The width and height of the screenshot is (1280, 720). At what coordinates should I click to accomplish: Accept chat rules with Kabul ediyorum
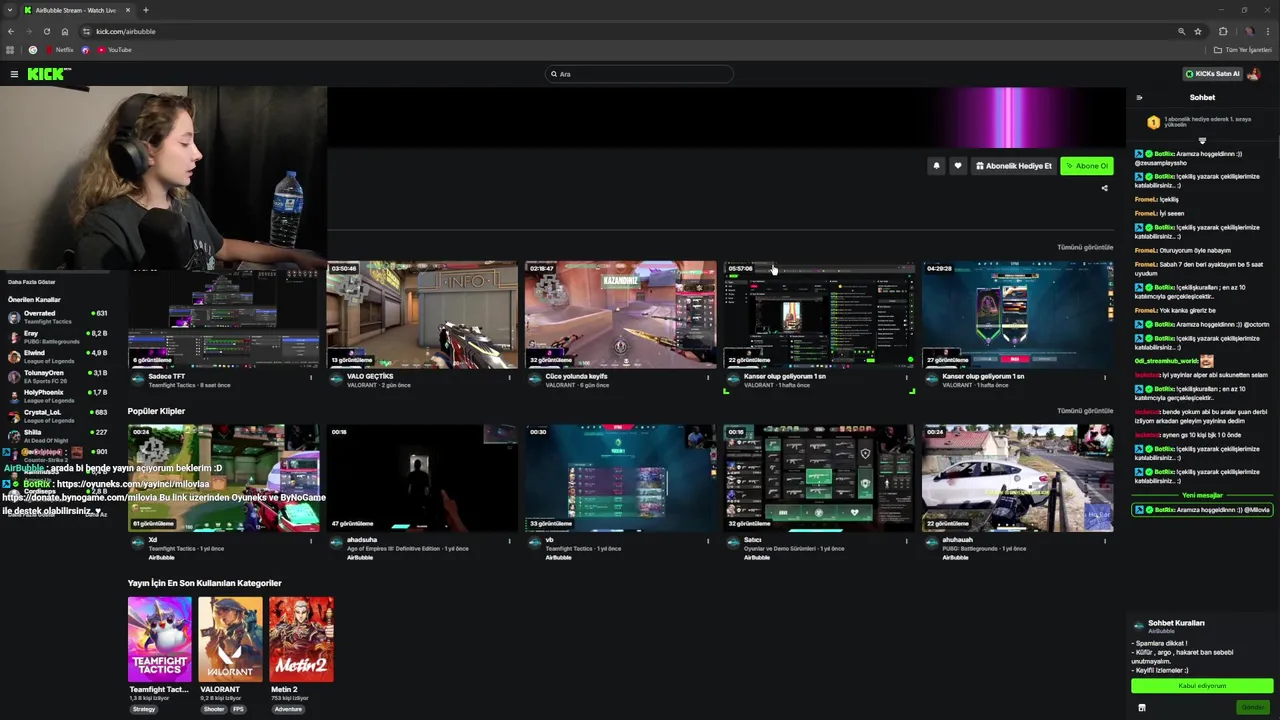[1202, 686]
